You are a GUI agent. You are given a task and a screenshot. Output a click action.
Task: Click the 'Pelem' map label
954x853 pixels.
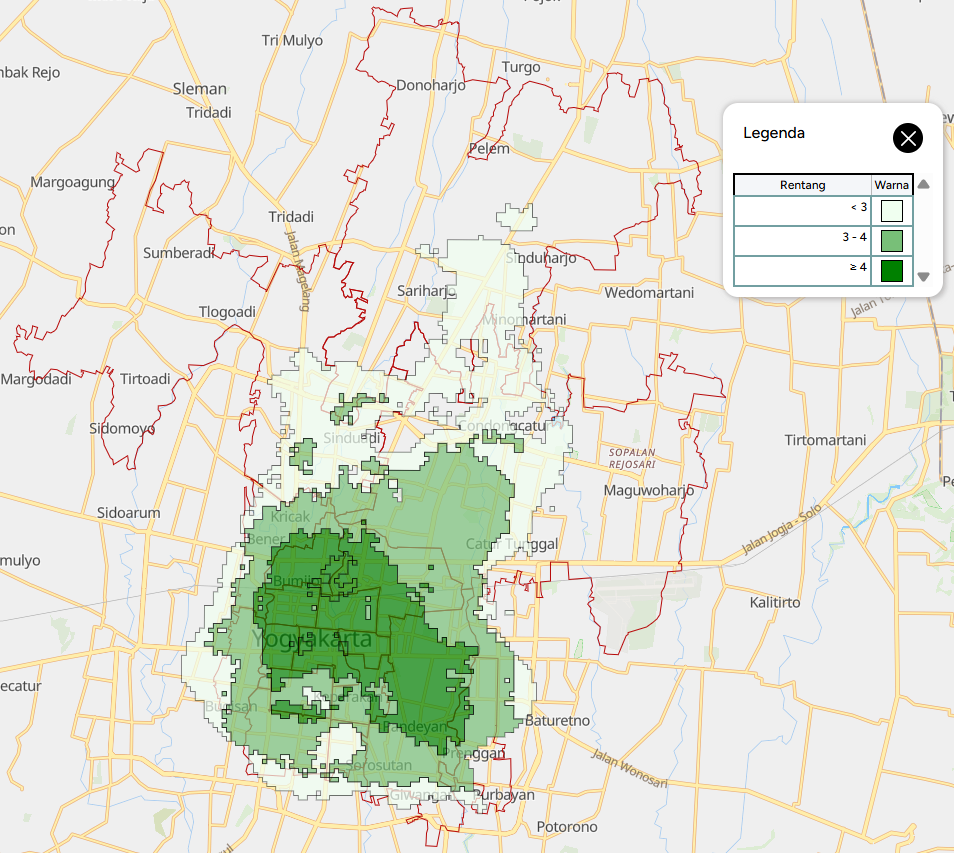(x=489, y=148)
